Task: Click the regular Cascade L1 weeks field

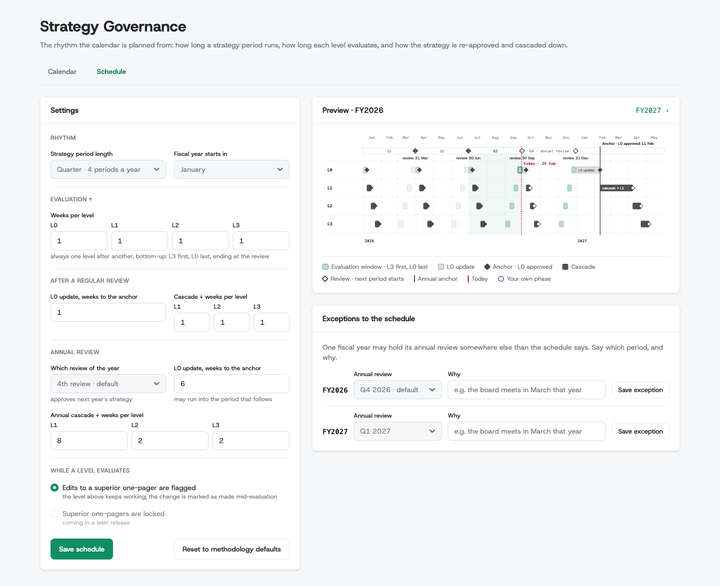Action: pos(191,322)
